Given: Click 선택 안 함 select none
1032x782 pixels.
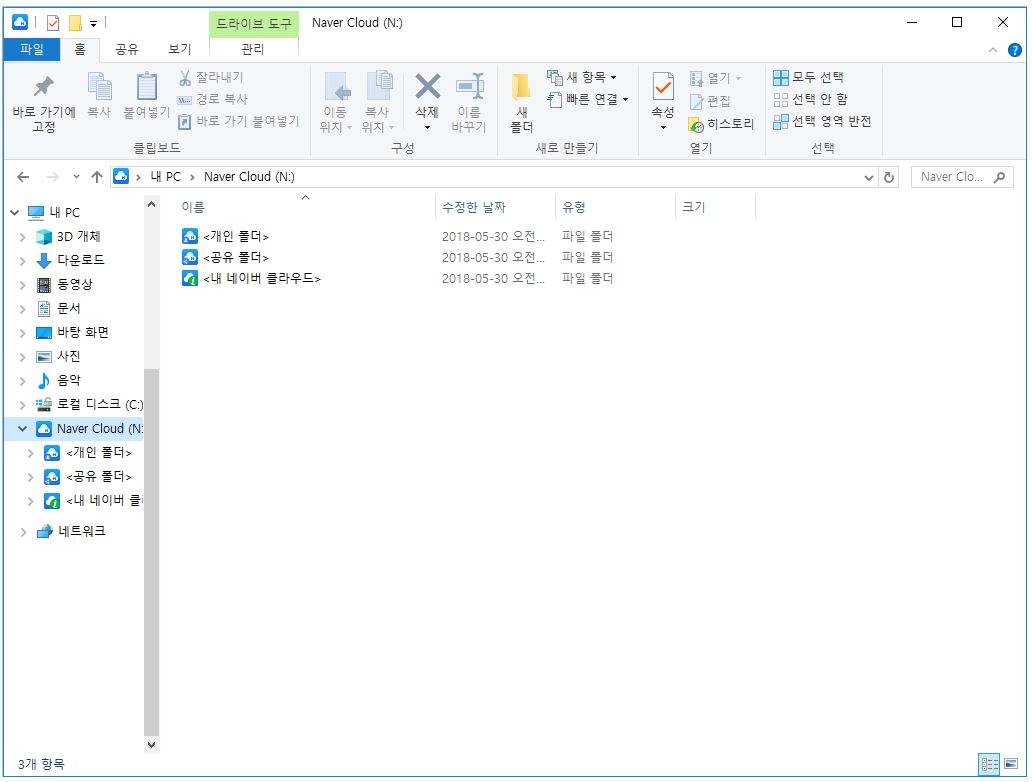Looking at the screenshot, I should coord(810,99).
